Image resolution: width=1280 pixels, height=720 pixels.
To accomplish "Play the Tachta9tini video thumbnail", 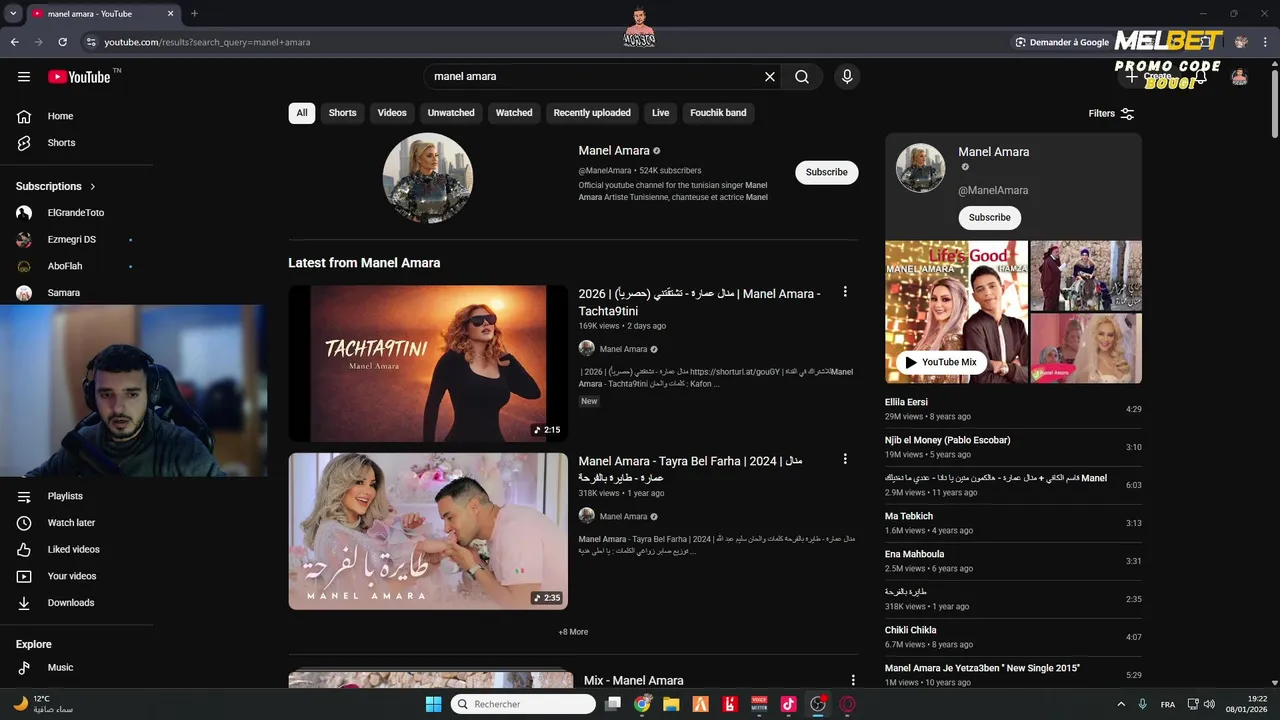I will click(428, 363).
